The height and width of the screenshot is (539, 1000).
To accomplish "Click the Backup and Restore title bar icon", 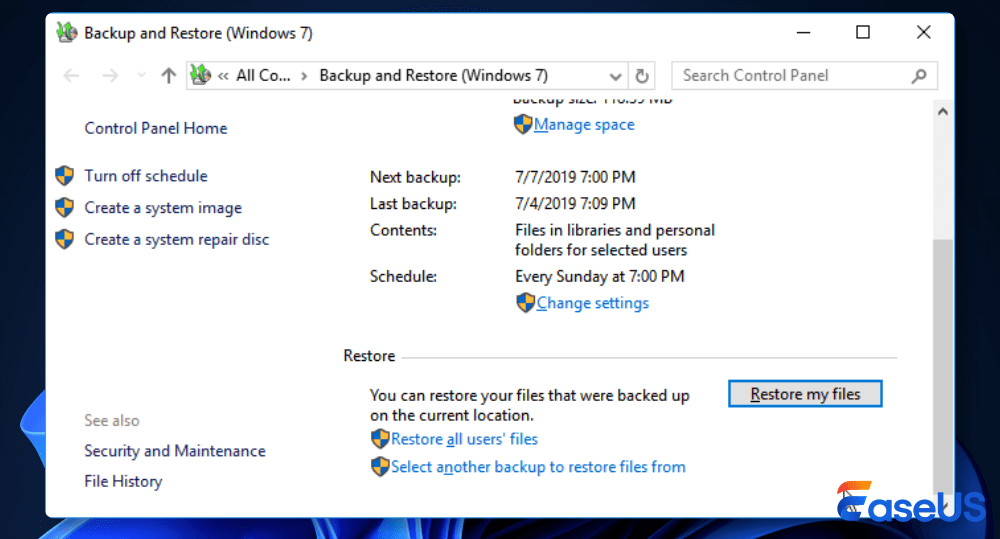I will click(67, 33).
